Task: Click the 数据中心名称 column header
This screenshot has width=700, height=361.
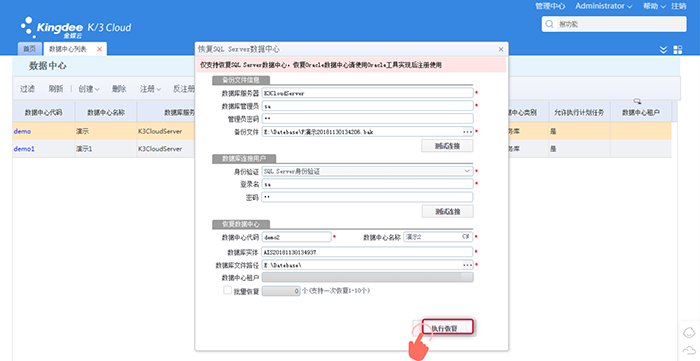Action: coord(106,112)
